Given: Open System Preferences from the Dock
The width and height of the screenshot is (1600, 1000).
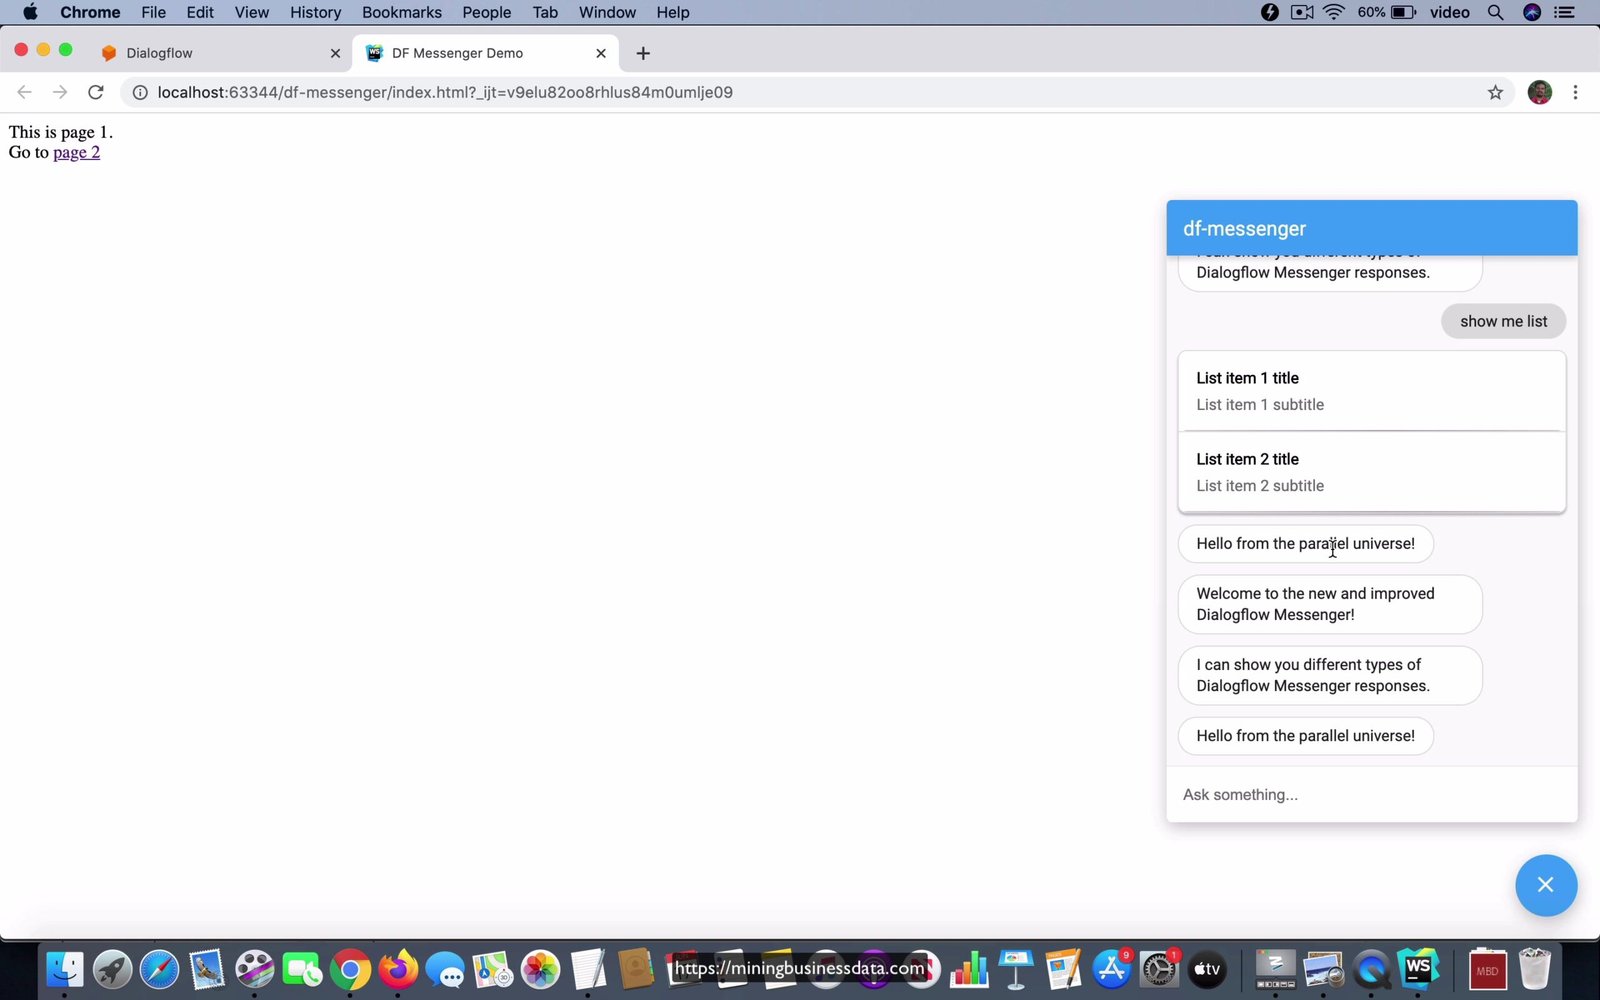Looking at the screenshot, I should [x=1159, y=969].
